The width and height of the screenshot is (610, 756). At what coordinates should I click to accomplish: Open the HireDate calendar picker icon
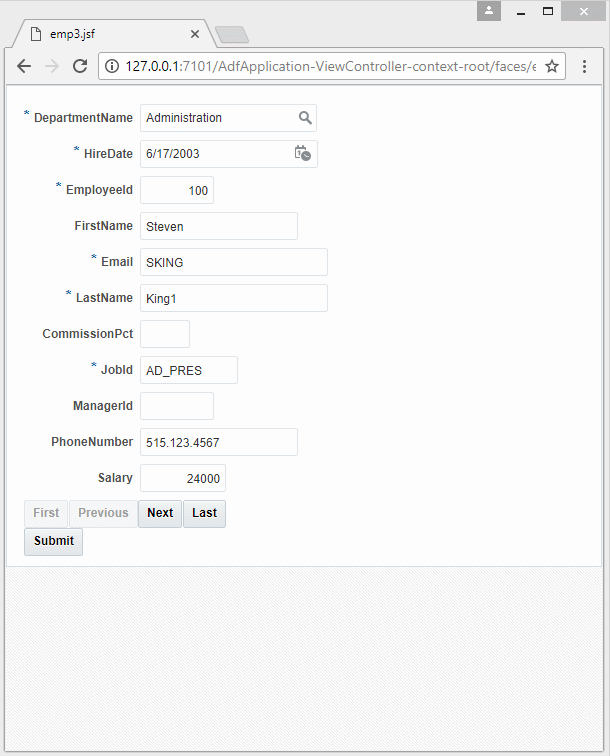click(302, 153)
